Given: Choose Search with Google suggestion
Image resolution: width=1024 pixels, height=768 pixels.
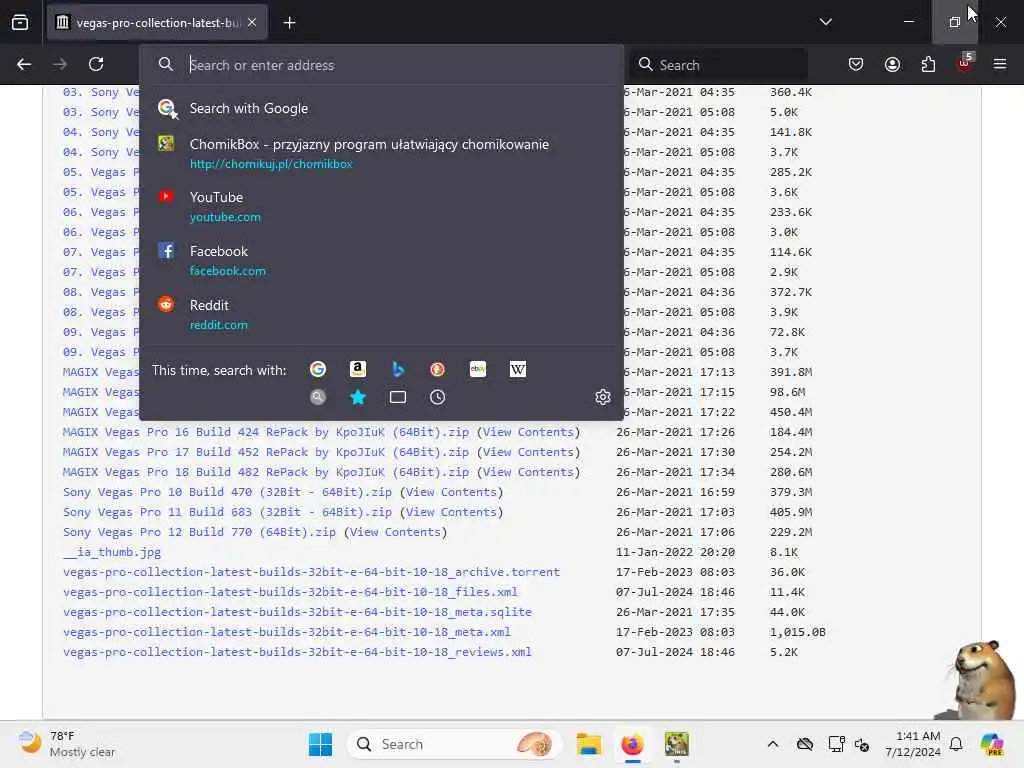Looking at the screenshot, I should [x=381, y=108].
